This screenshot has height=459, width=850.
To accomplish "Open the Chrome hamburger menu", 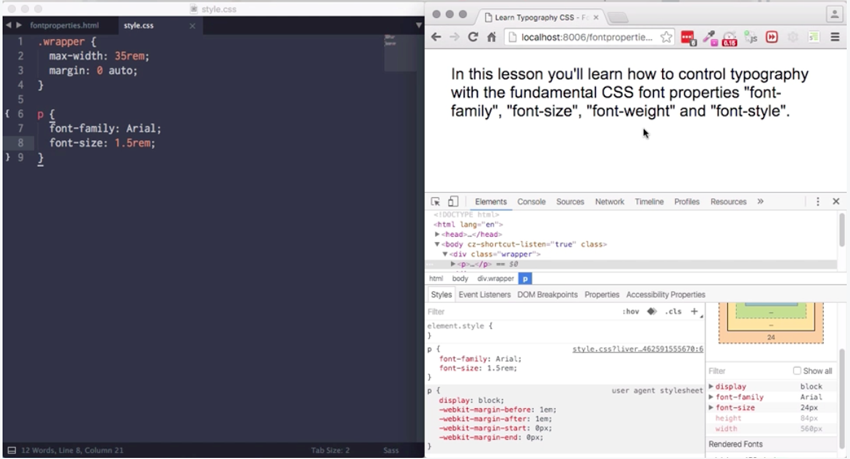I will pos(835,37).
